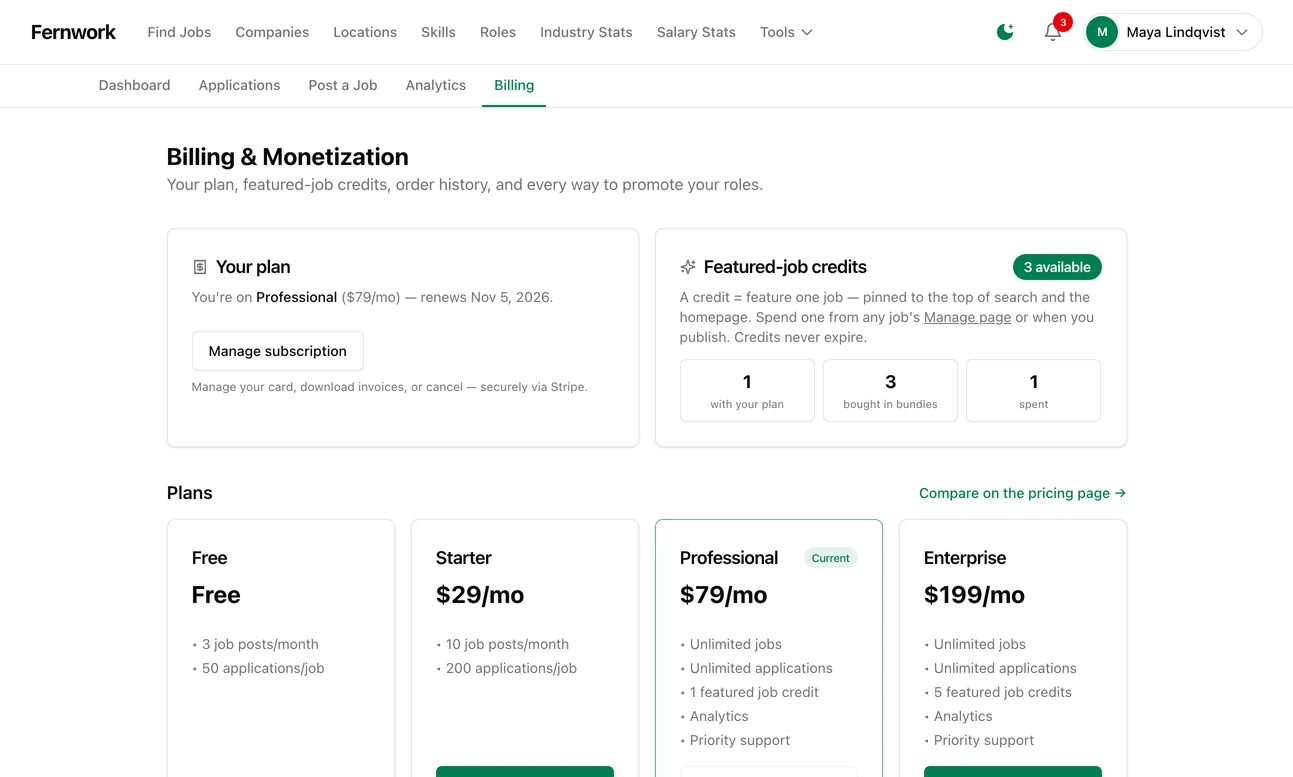Open the Companies nav item
This screenshot has width=1293, height=777.
point(272,32)
